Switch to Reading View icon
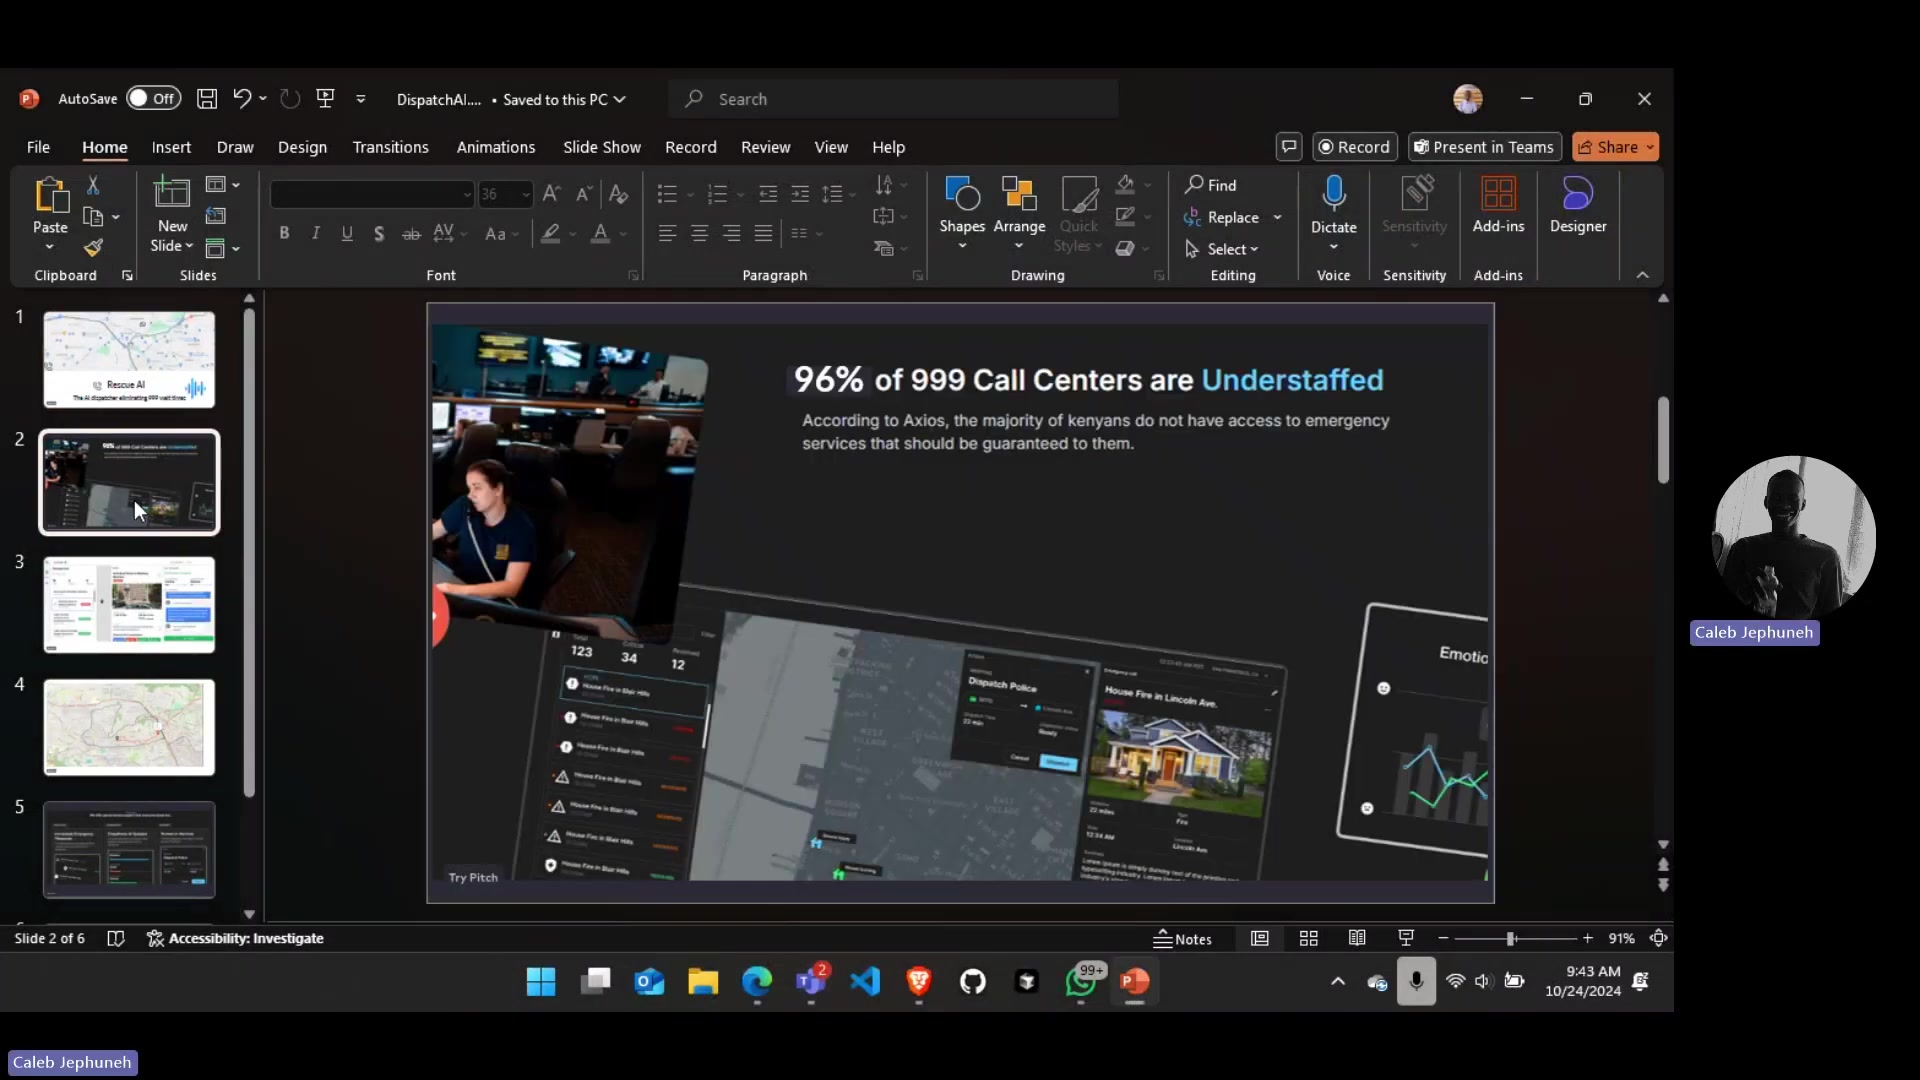The width and height of the screenshot is (1920, 1080). 1357,938
